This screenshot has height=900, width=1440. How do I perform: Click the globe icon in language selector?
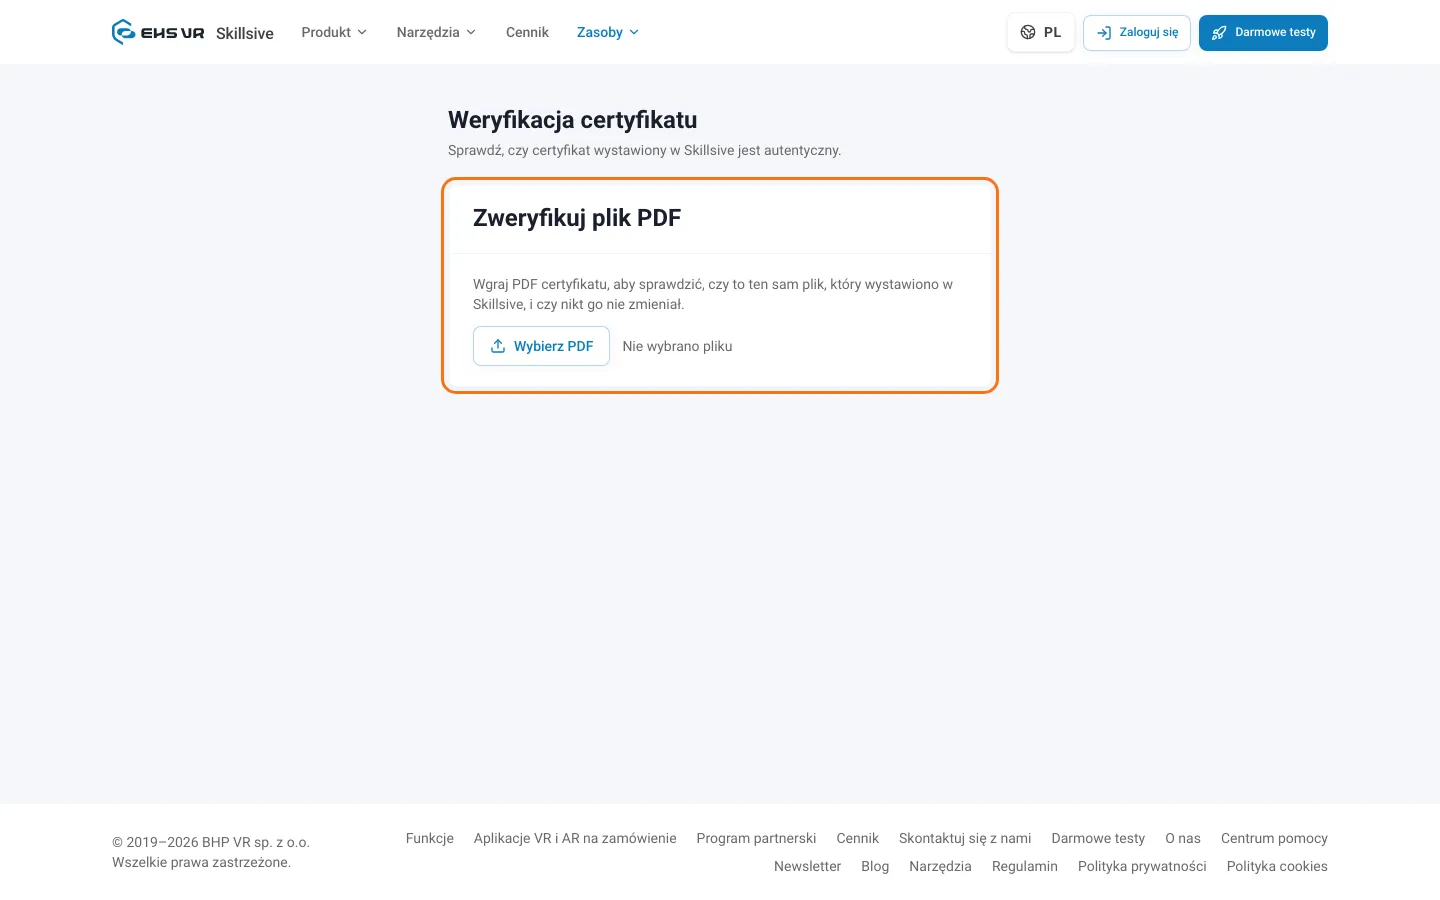click(x=1028, y=32)
